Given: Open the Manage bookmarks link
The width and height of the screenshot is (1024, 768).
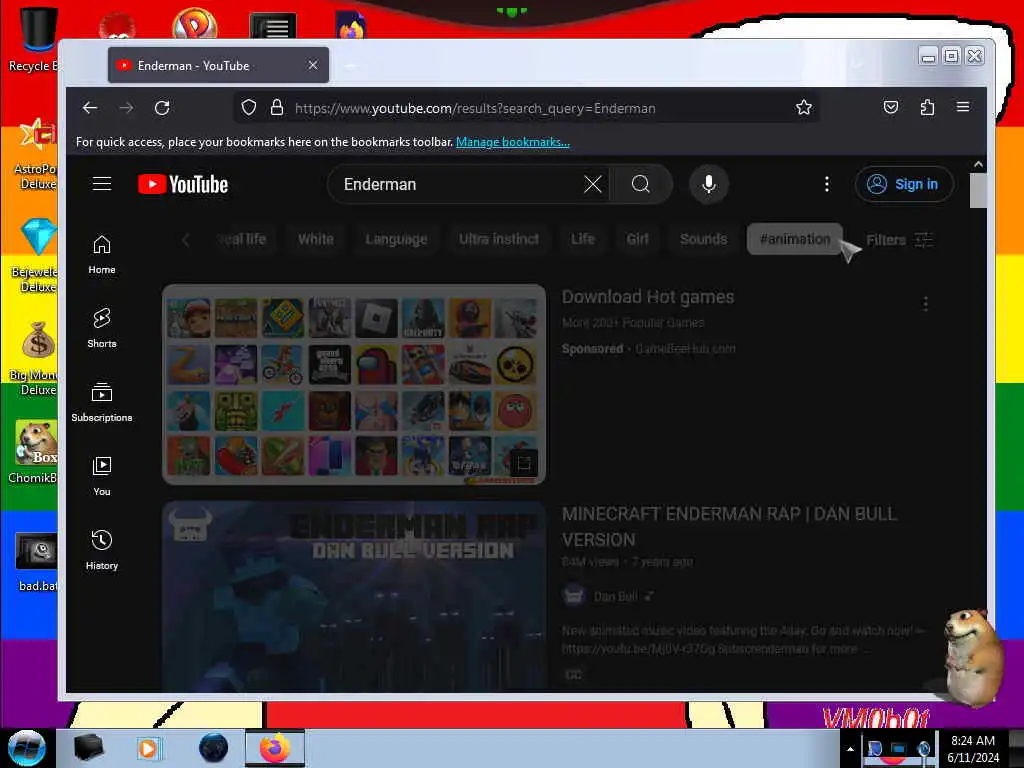Looking at the screenshot, I should click(513, 142).
